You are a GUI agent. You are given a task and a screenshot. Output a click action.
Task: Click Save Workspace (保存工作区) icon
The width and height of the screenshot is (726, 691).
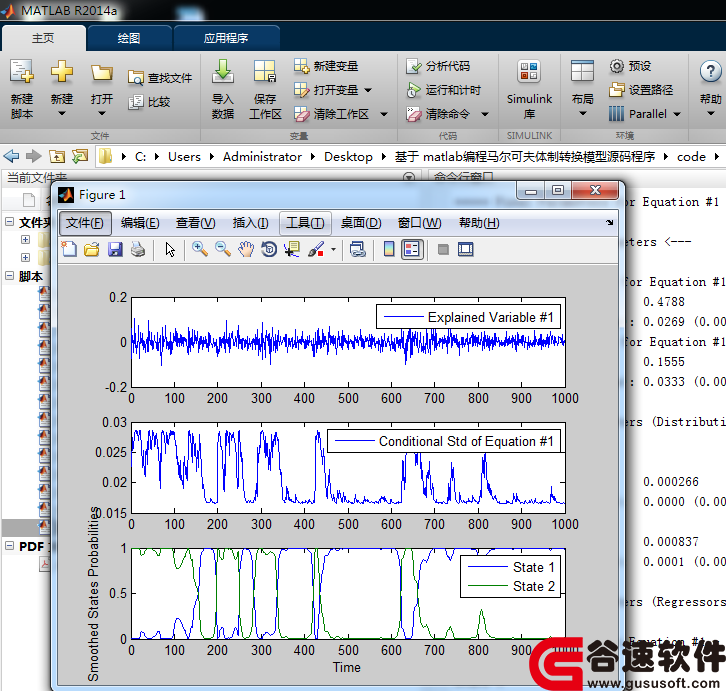point(265,72)
